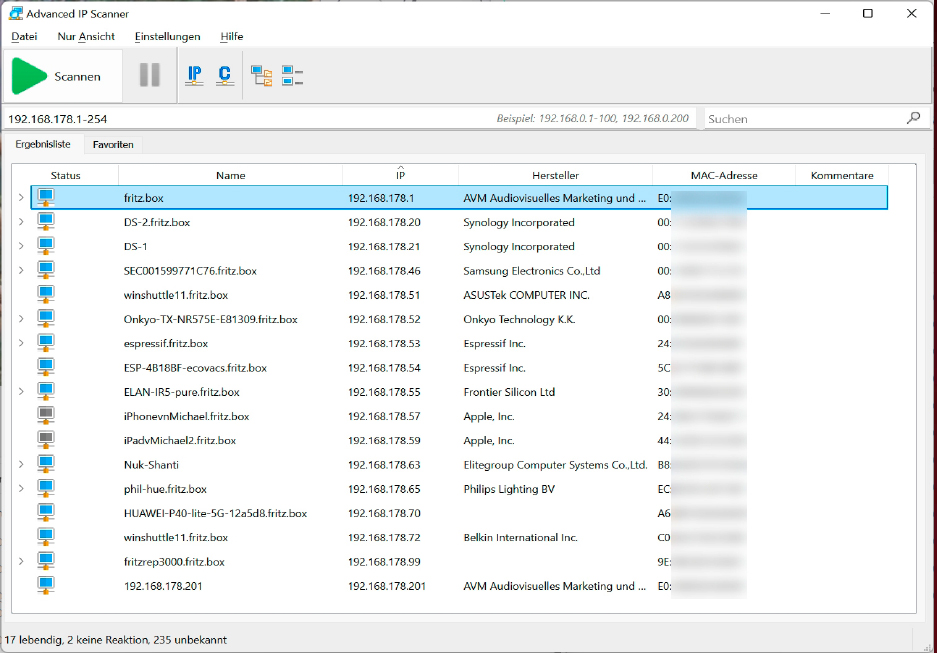Sort by the Name column header
The image size is (937, 653).
click(231, 176)
